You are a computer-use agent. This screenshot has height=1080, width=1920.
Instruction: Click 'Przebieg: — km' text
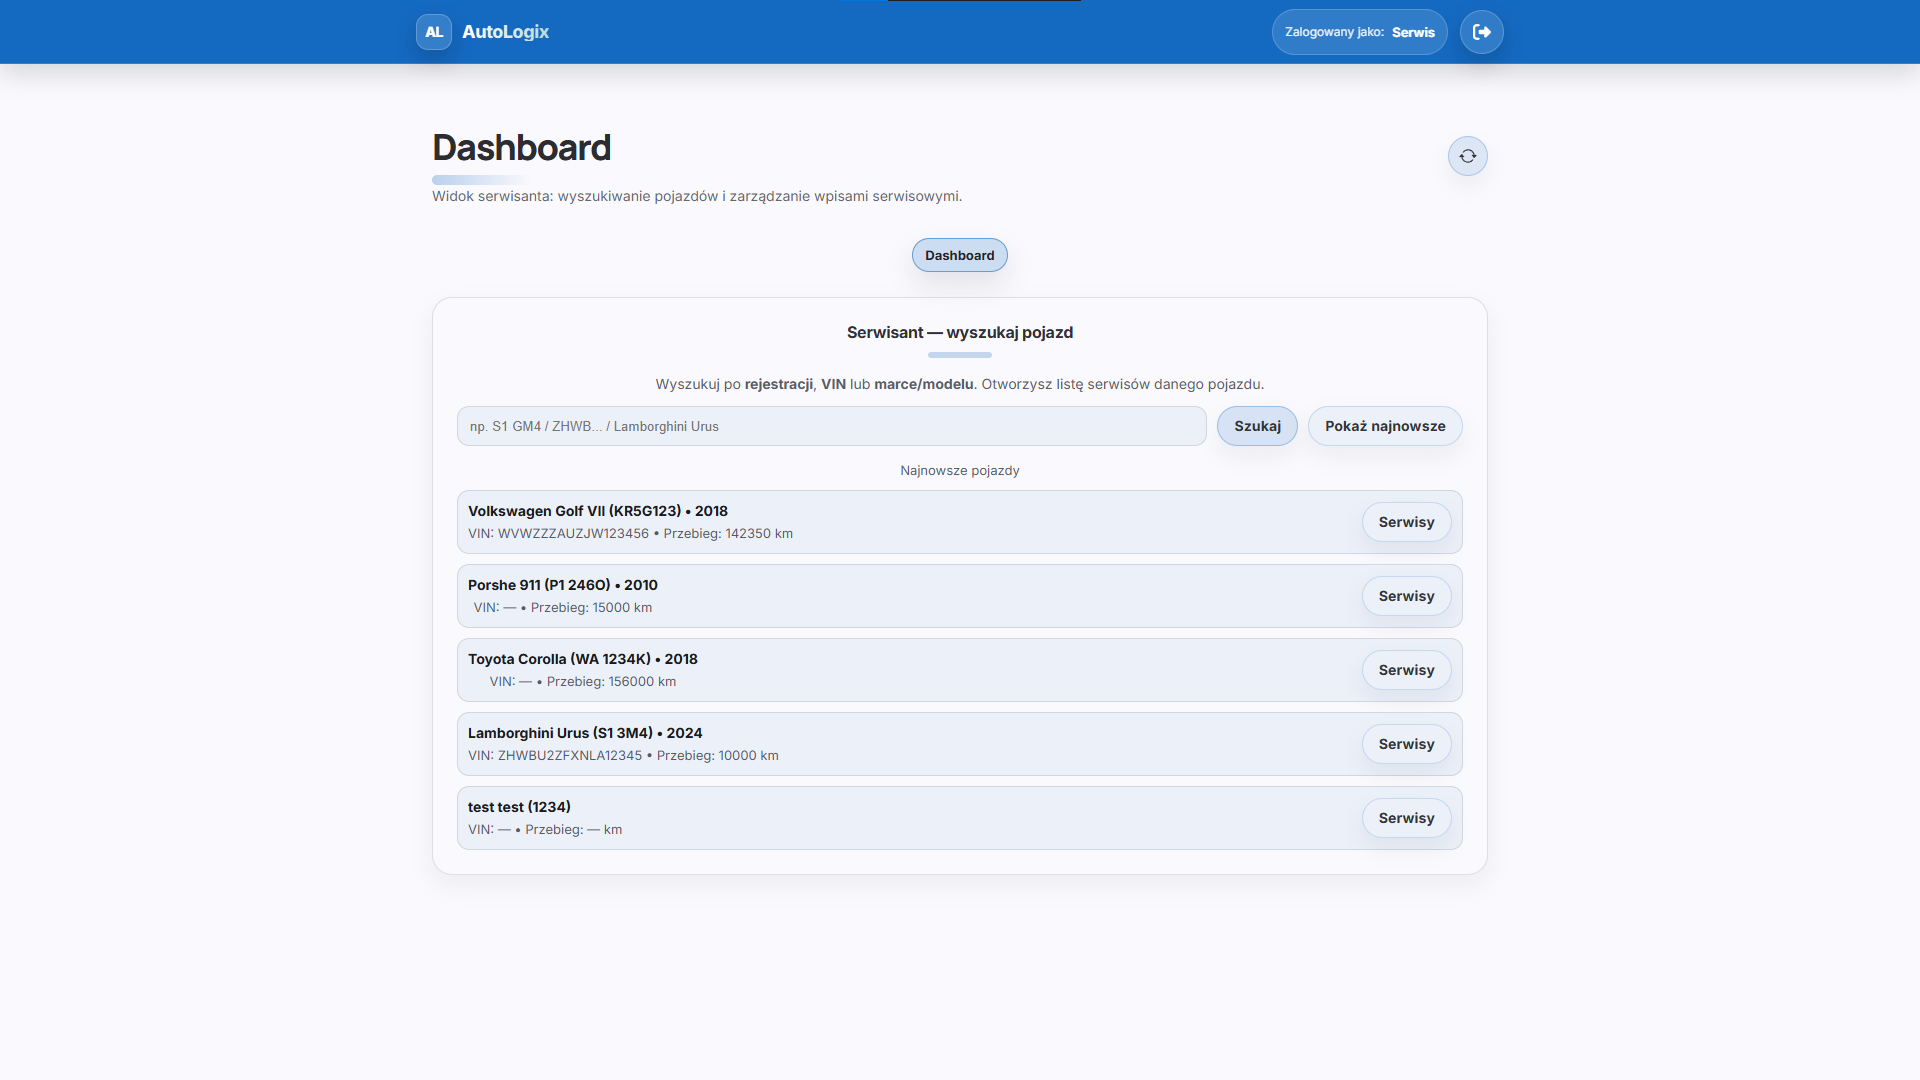point(573,830)
